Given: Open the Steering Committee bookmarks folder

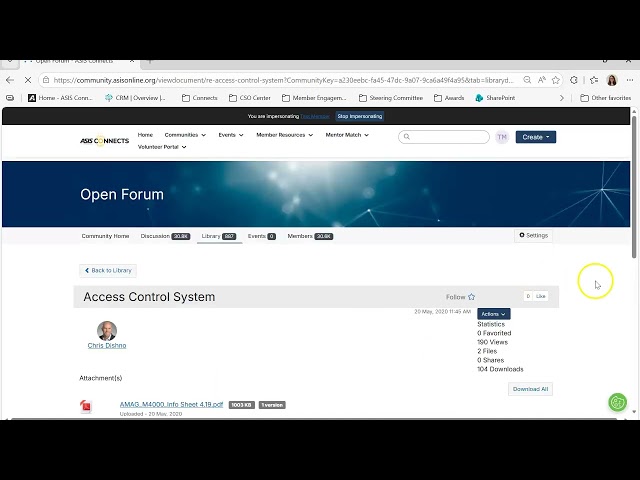Looking at the screenshot, I should pyautogui.click(x=391, y=98).
